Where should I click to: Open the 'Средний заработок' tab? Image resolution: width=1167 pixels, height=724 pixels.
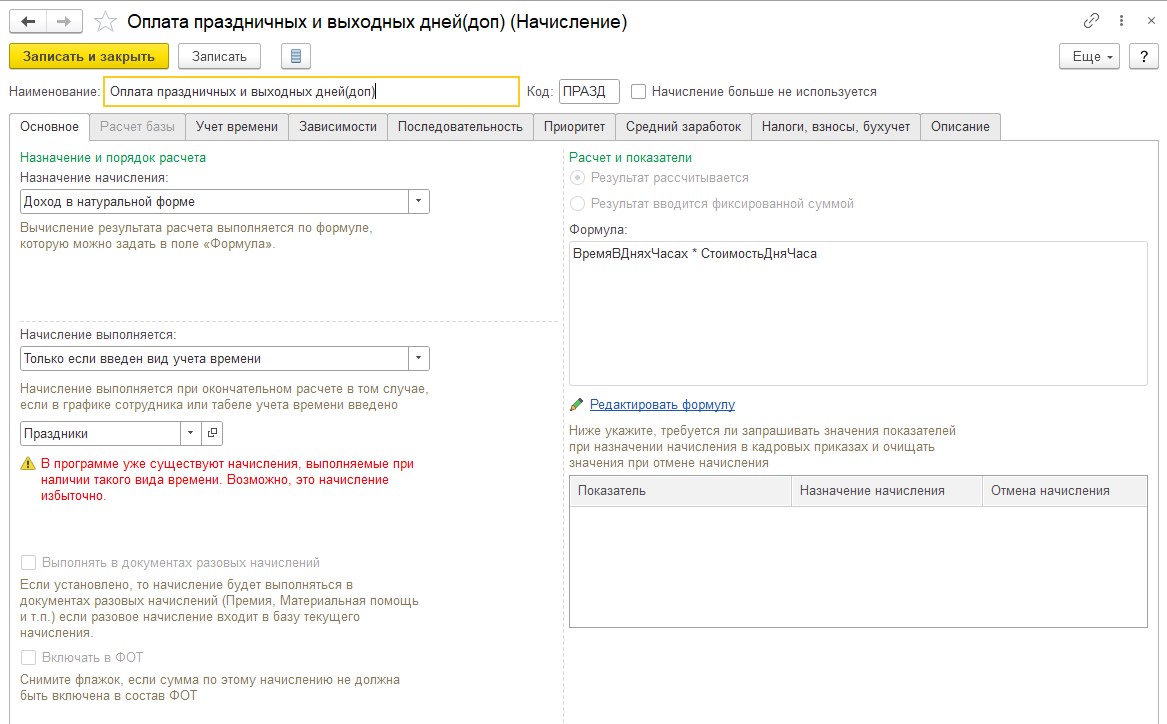point(683,127)
